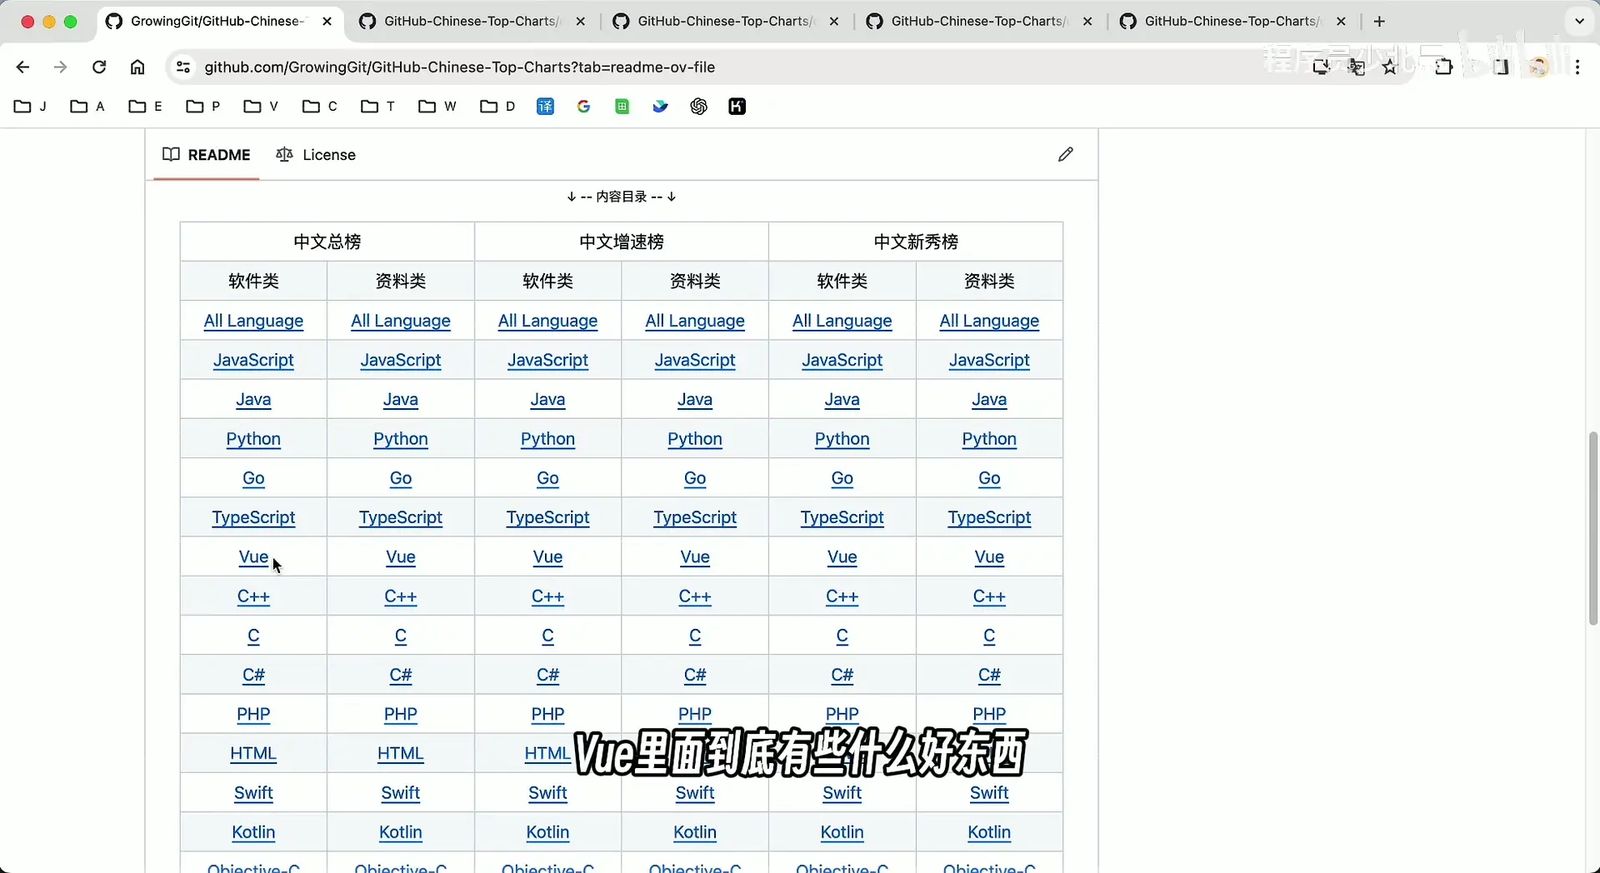Open the D bookmarks folder
This screenshot has width=1600, height=873.
(x=498, y=106)
